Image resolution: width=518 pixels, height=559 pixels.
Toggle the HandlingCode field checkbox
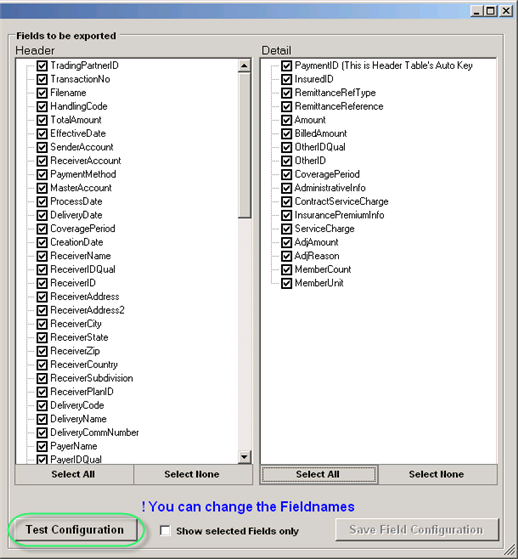tap(42, 106)
